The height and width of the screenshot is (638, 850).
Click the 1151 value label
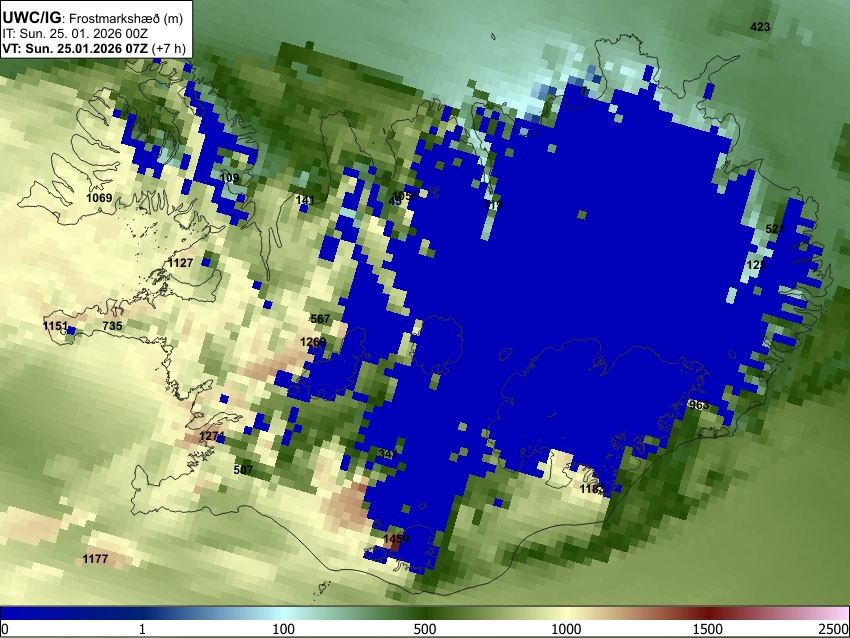[x=56, y=326]
